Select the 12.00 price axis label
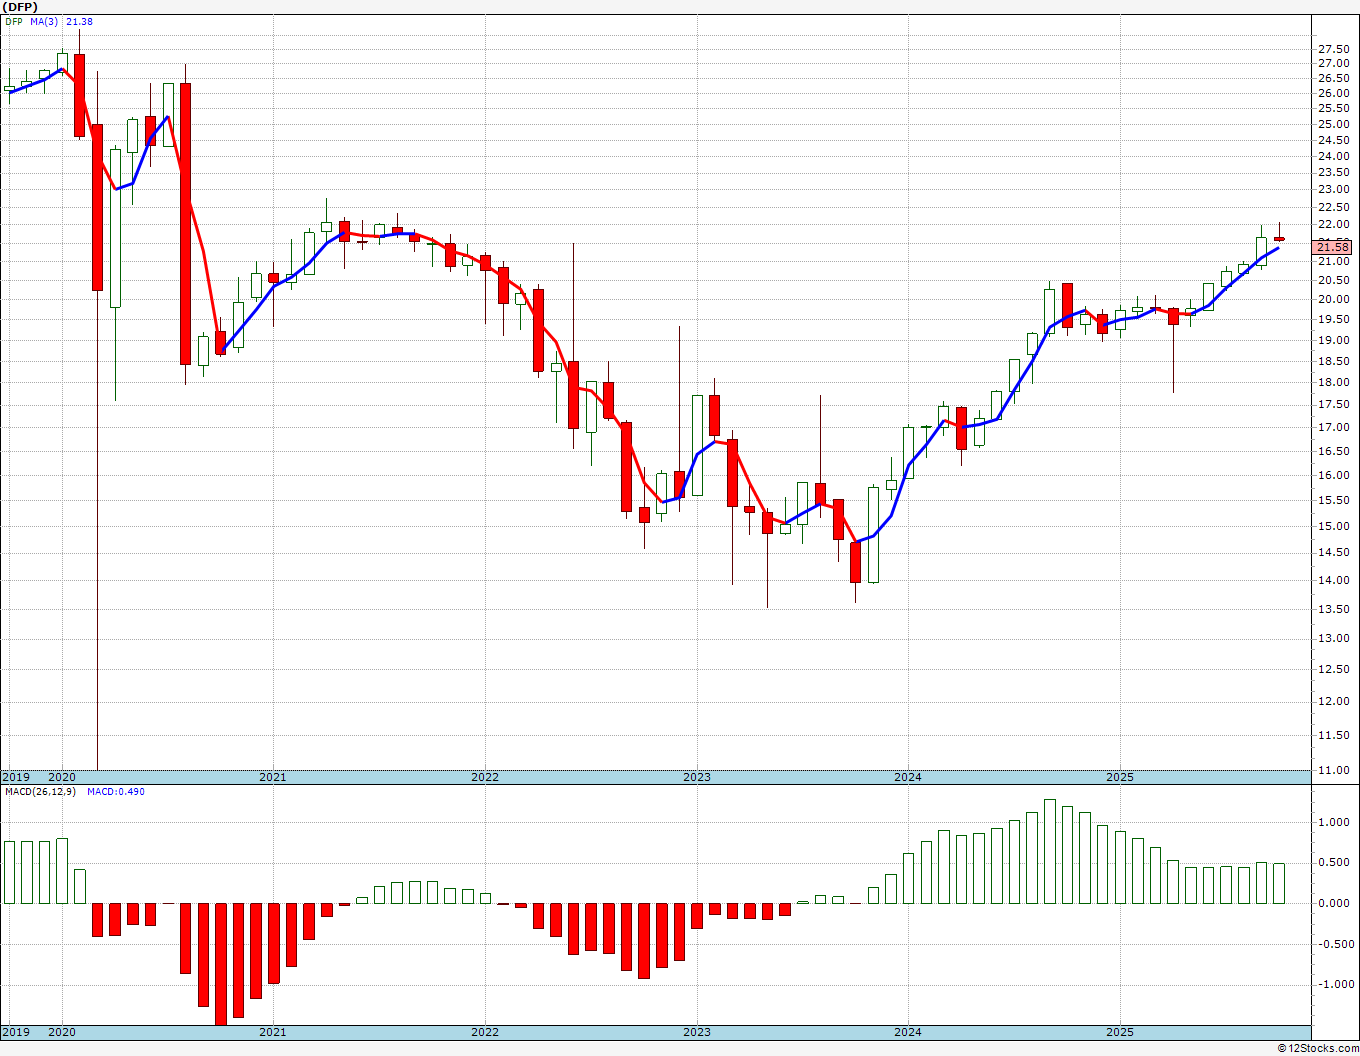Screen dimensions: 1360x1056 coord(1334,701)
